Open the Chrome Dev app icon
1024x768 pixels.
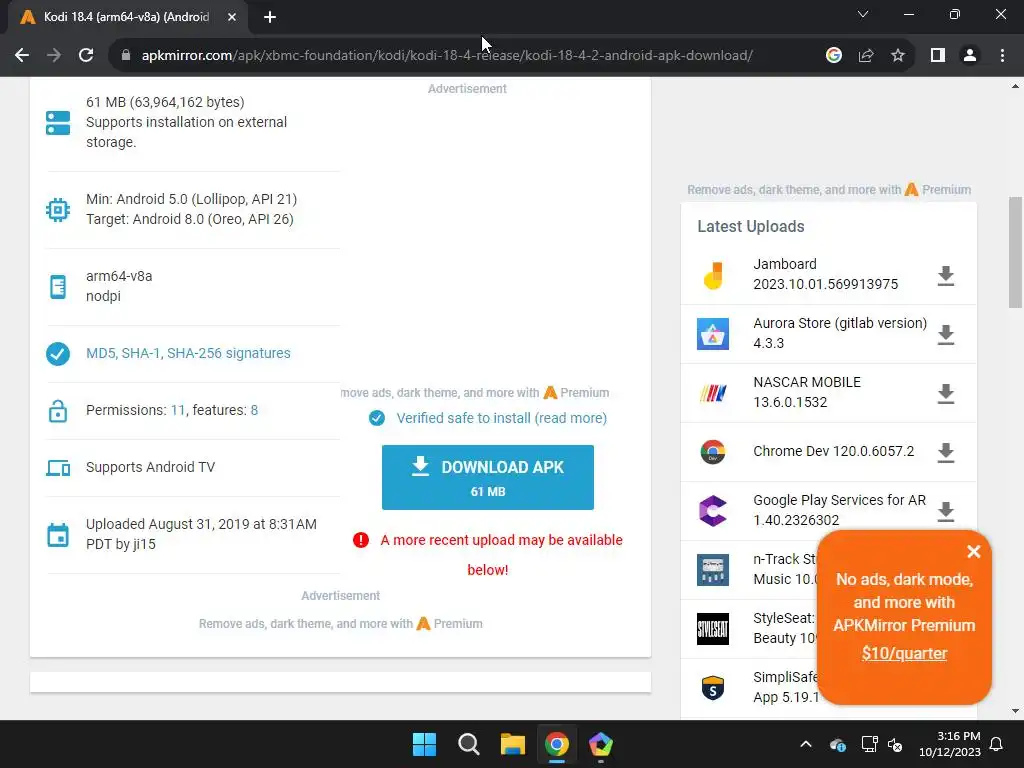712,452
